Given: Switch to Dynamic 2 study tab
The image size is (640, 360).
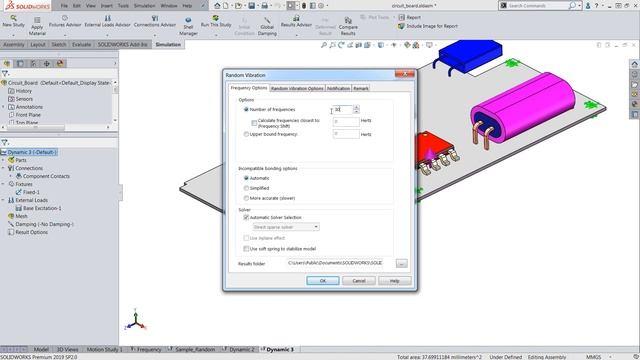Looking at the screenshot, I should (x=241, y=349).
